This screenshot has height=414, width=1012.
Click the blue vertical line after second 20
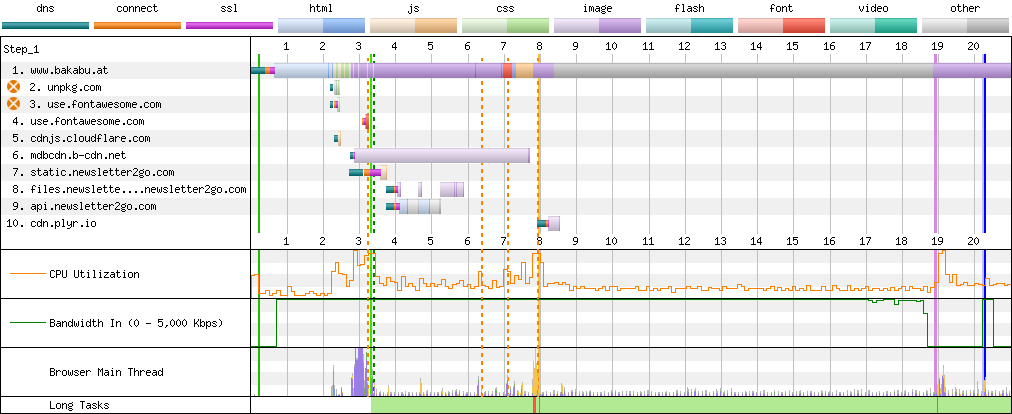(x=984, y=143)
